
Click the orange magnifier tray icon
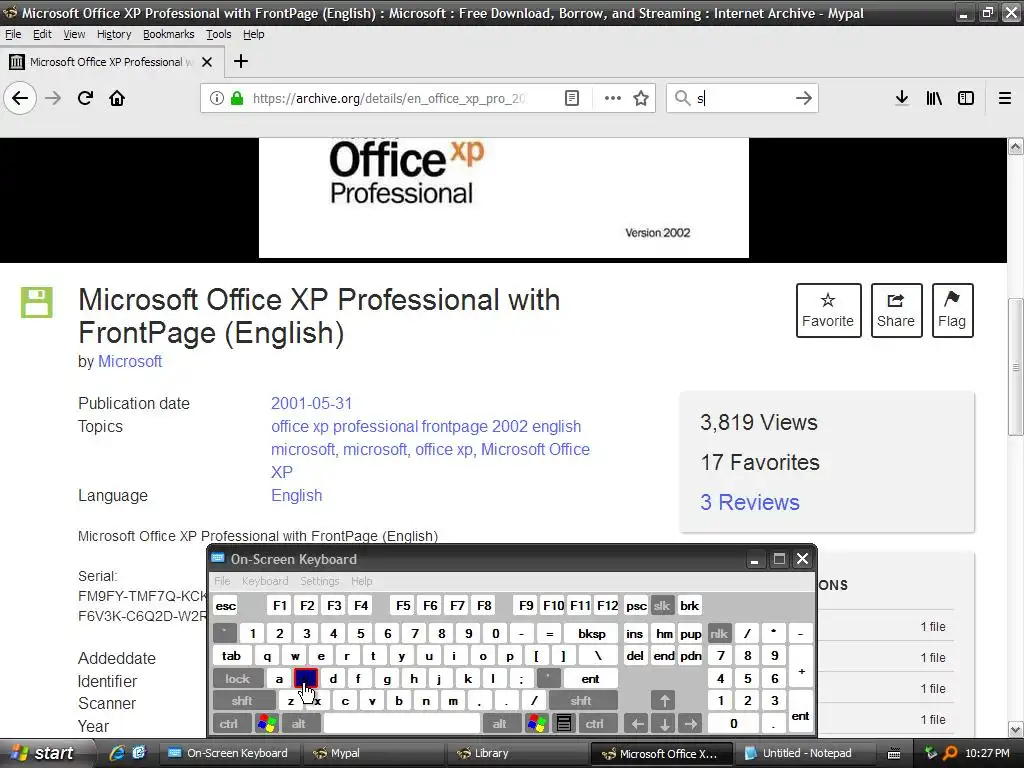point(950,754)
